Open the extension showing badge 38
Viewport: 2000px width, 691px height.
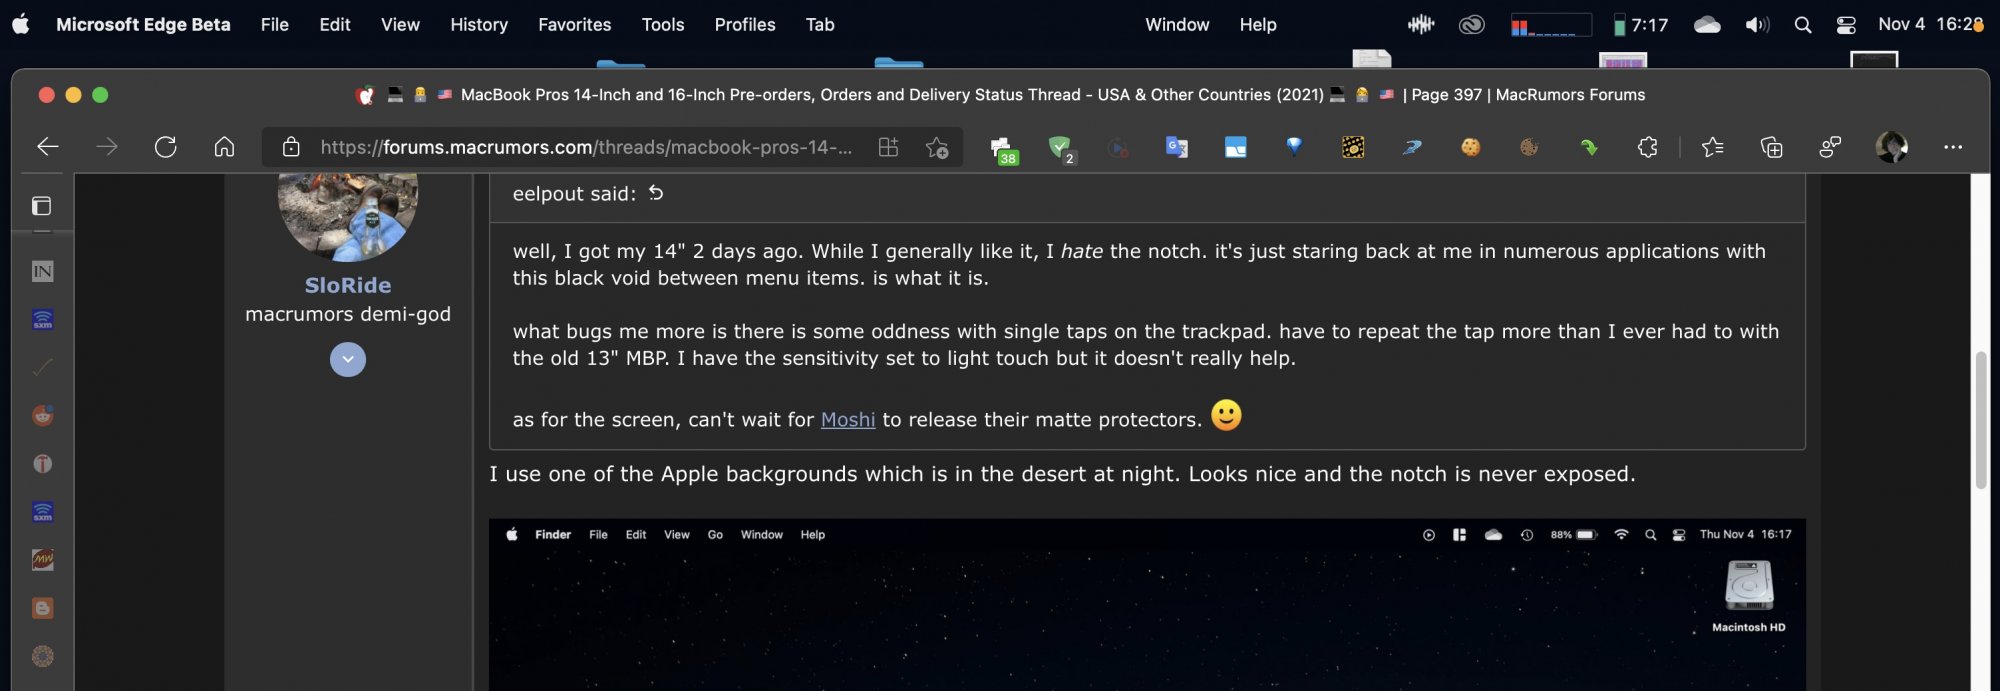click(1003, 150)
